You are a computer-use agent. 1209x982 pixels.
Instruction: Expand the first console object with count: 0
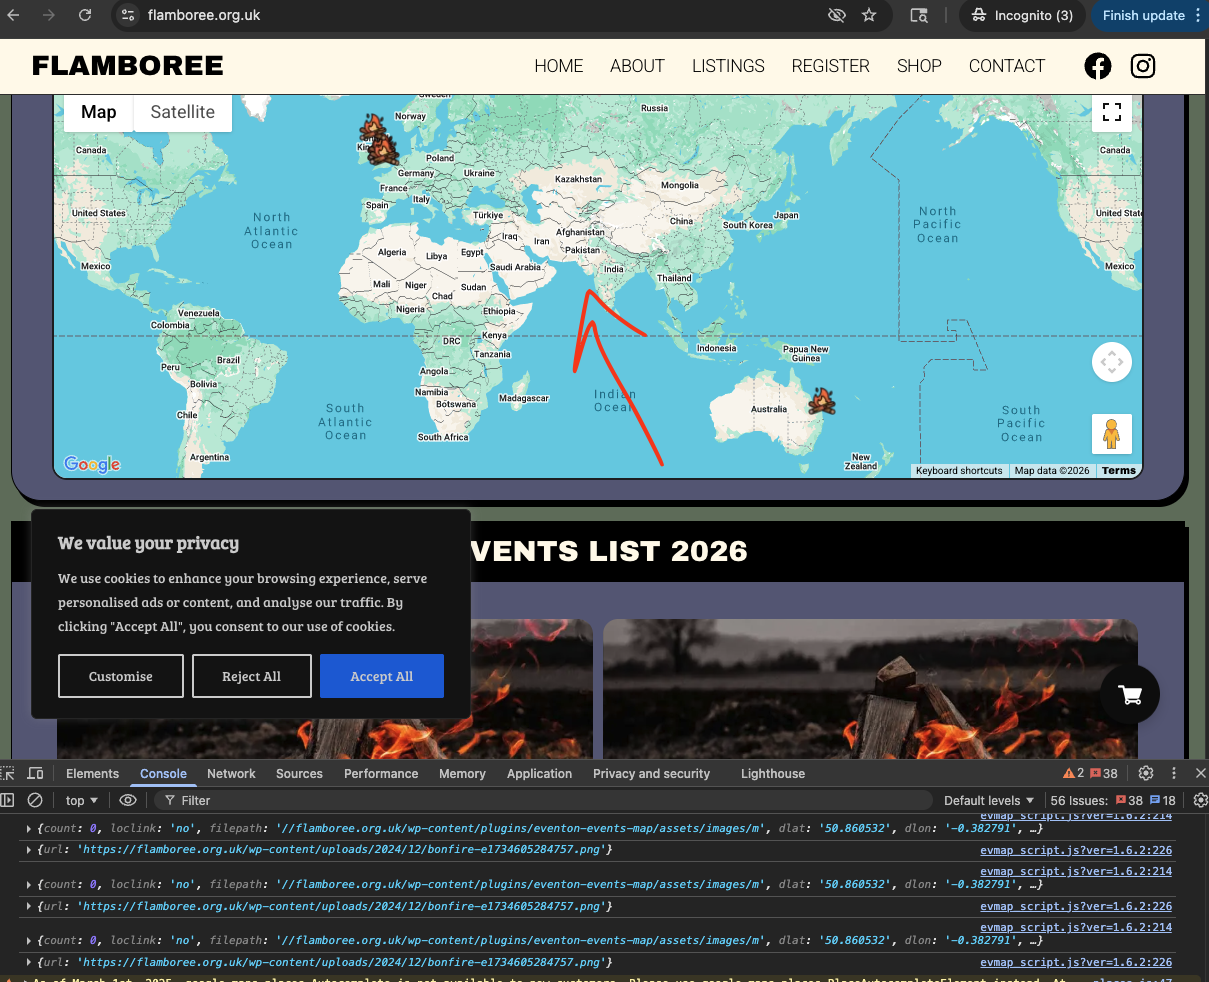click(x=28, y=828)
